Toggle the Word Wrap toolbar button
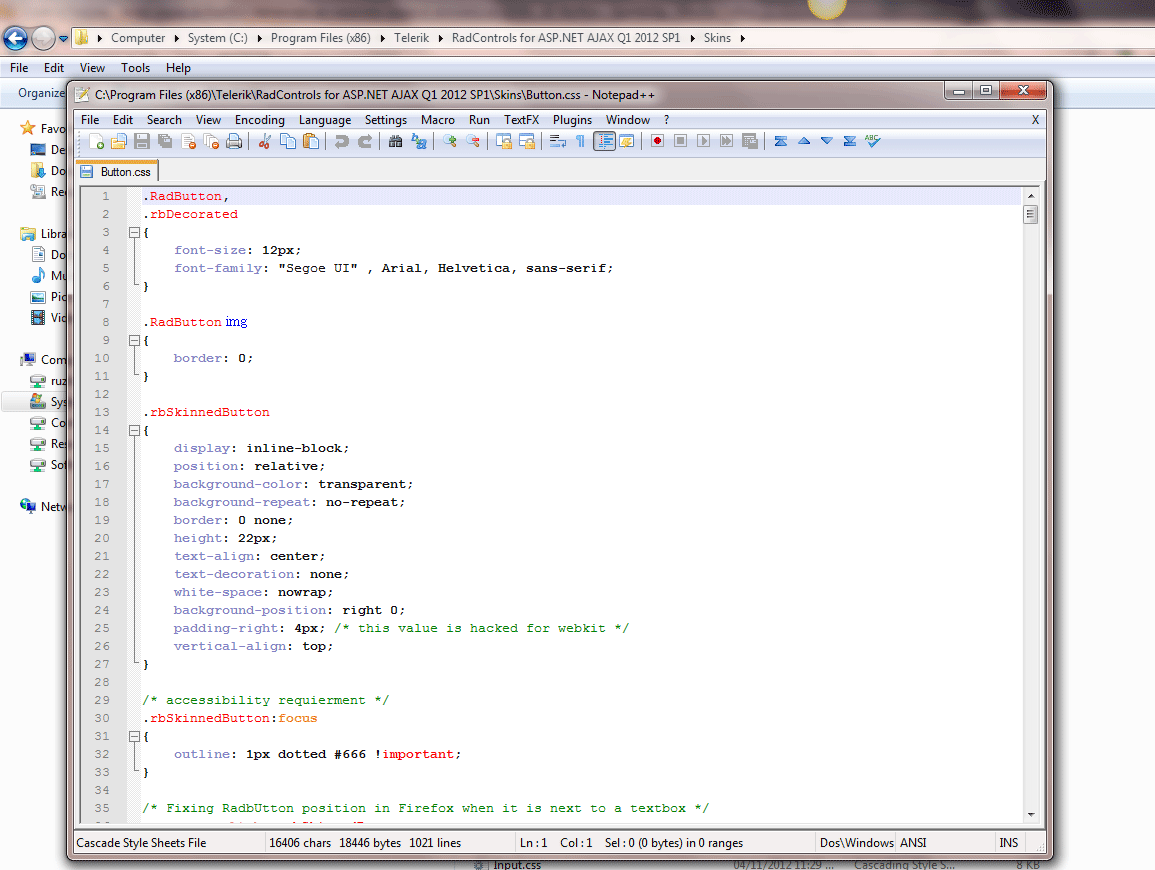The width and height of the screenshot is (1155, 870). pos(557,141)
